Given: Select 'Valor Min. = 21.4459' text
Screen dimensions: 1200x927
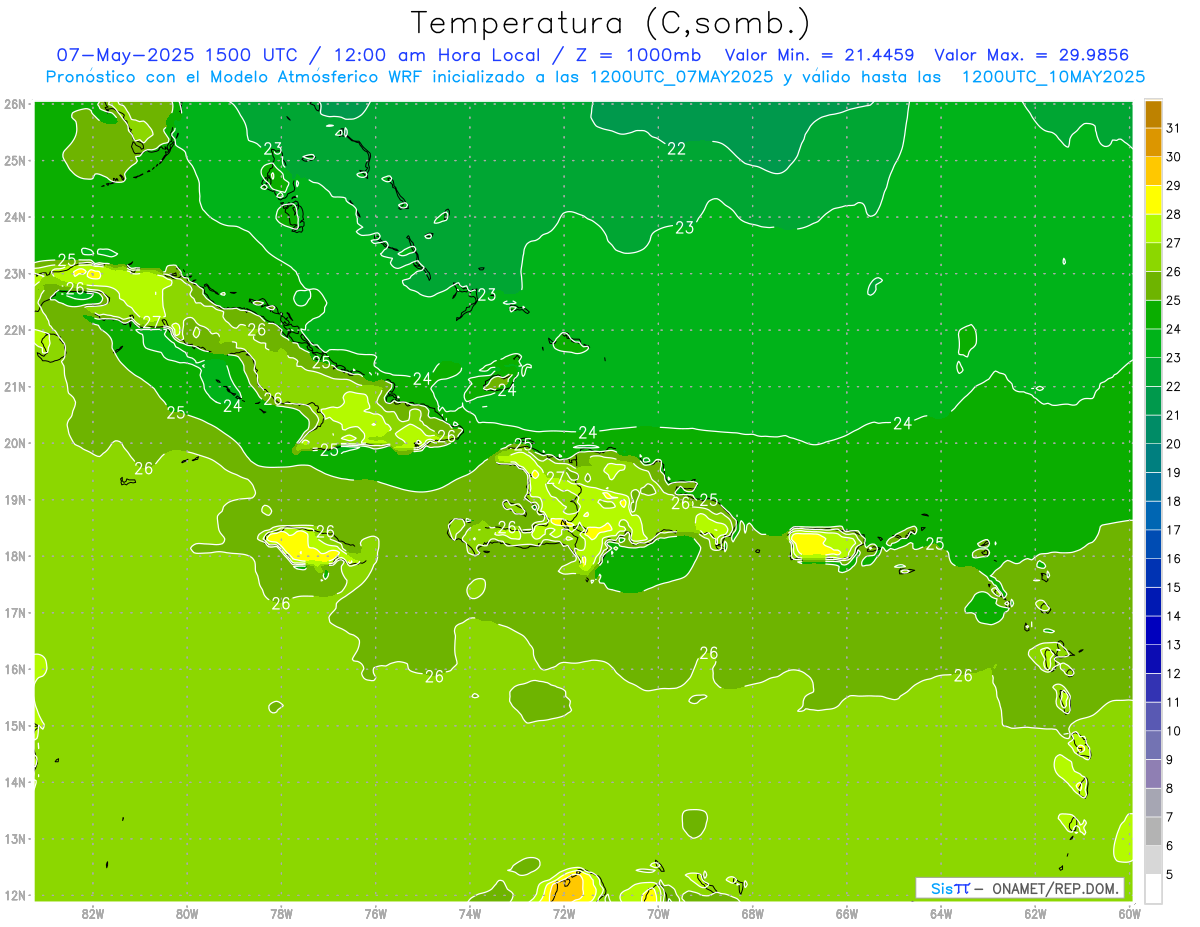Looking at the screenshot, I should point(819,55).
